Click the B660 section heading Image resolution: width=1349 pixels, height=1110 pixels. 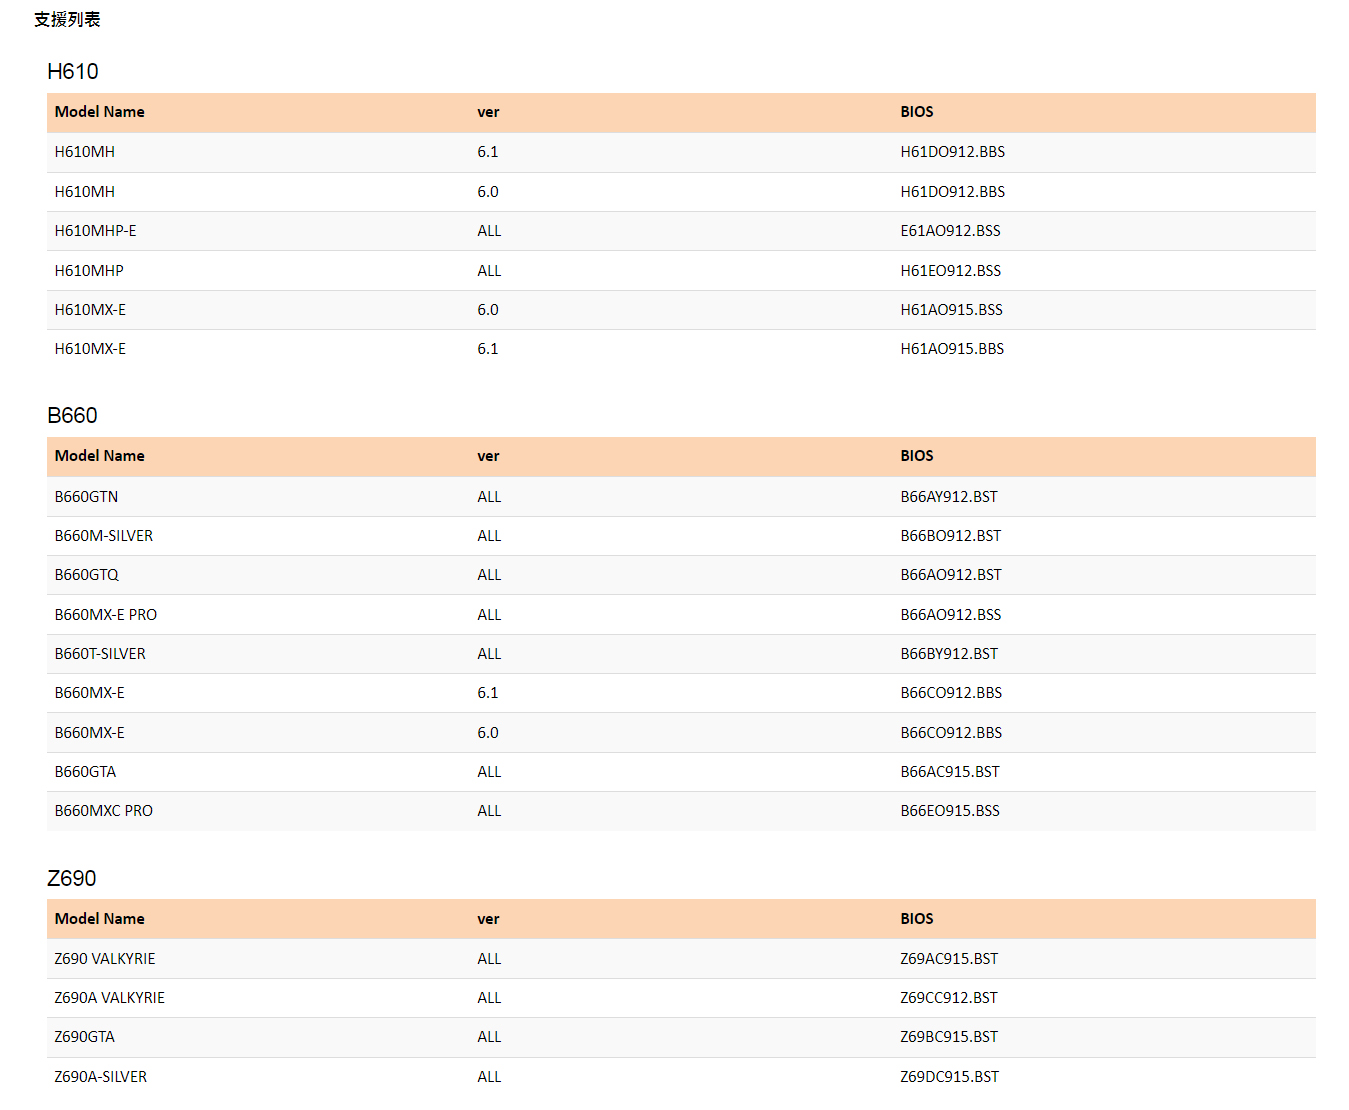point(72,416)
